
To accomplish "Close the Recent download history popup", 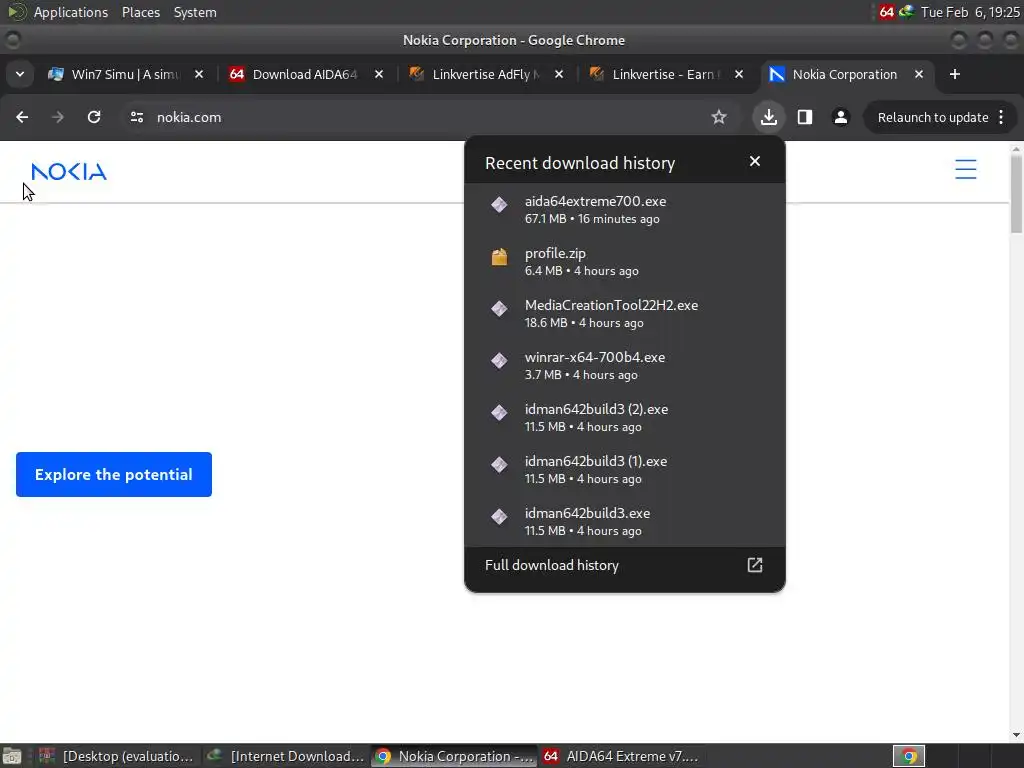I will pyautogui.click(x=755, y=161).
